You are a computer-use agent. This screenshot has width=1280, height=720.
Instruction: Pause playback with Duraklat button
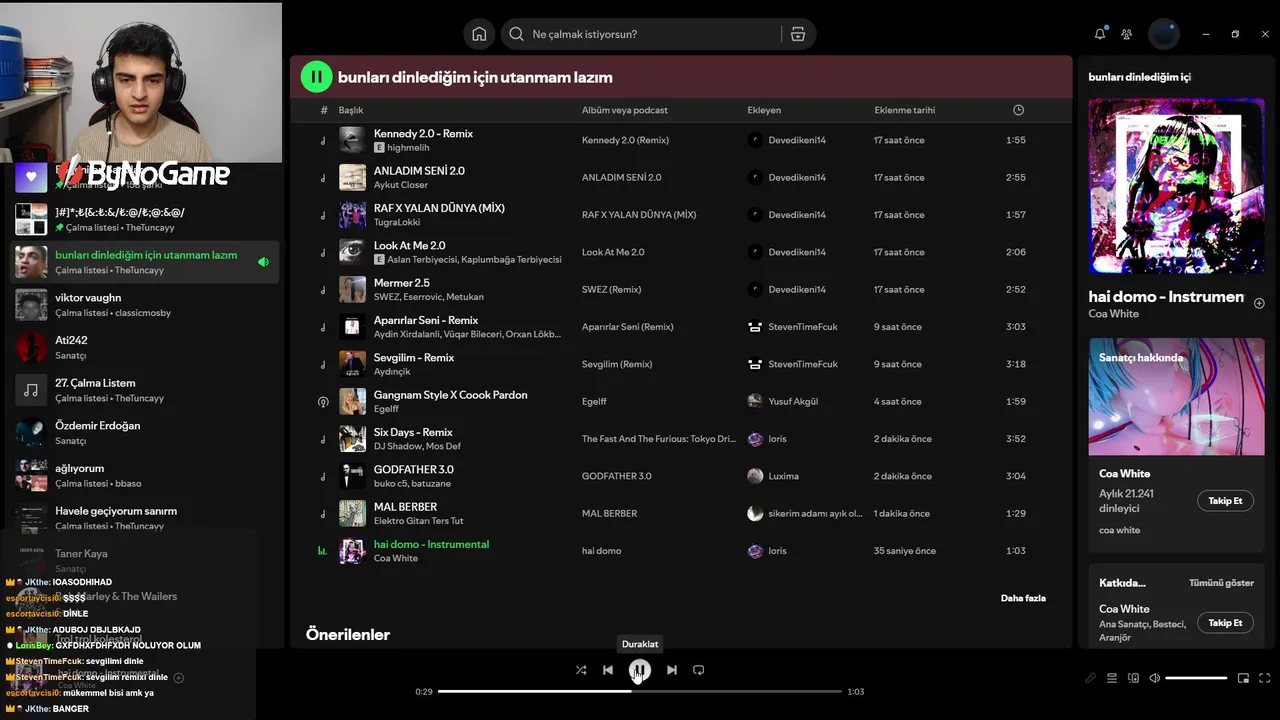(x=640, y=670)
